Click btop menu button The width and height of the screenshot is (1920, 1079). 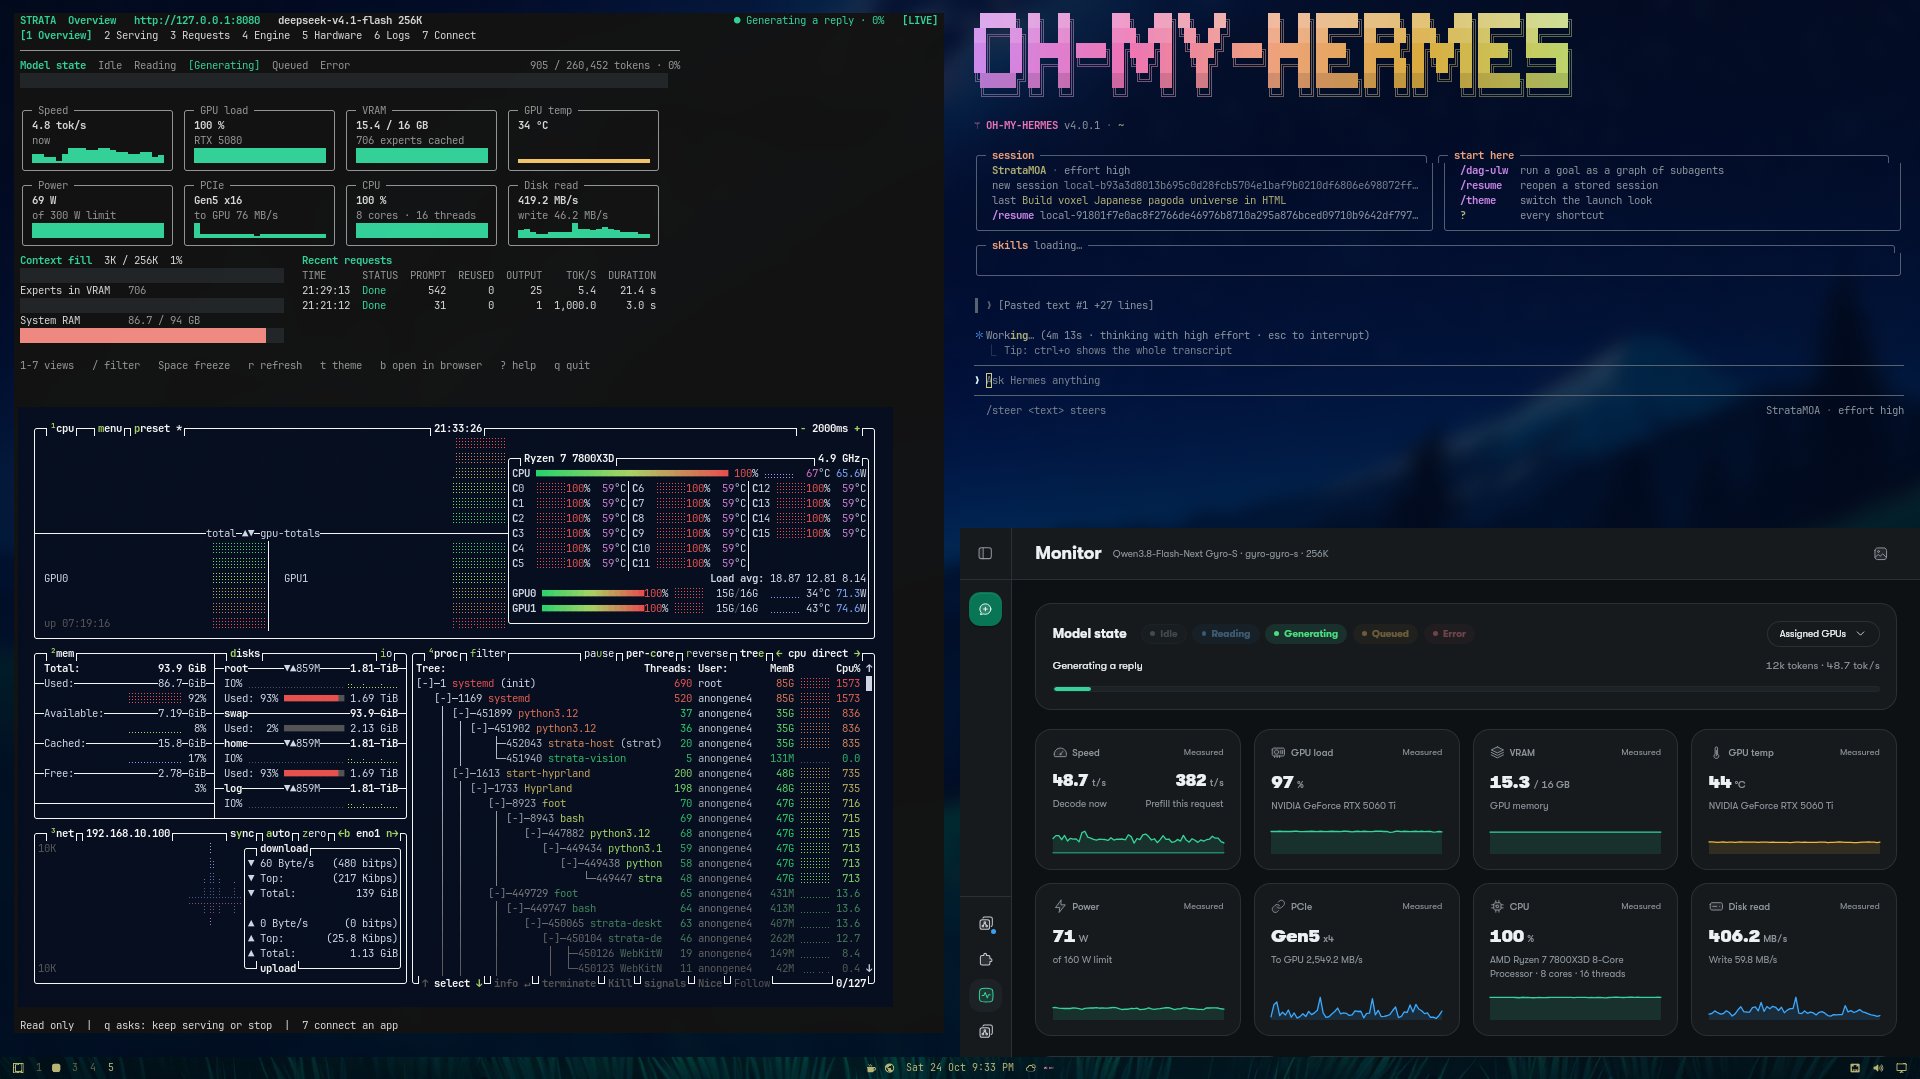tap(109, 428)
